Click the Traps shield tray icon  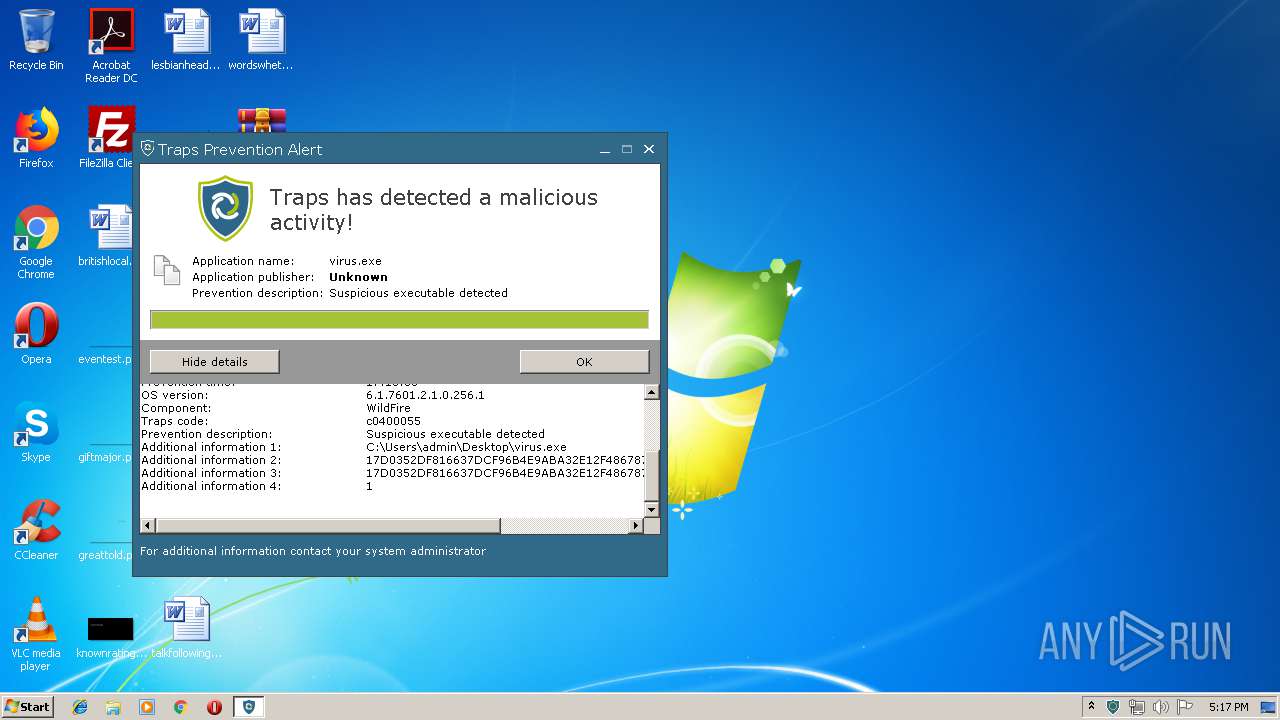pos(1113,707)
